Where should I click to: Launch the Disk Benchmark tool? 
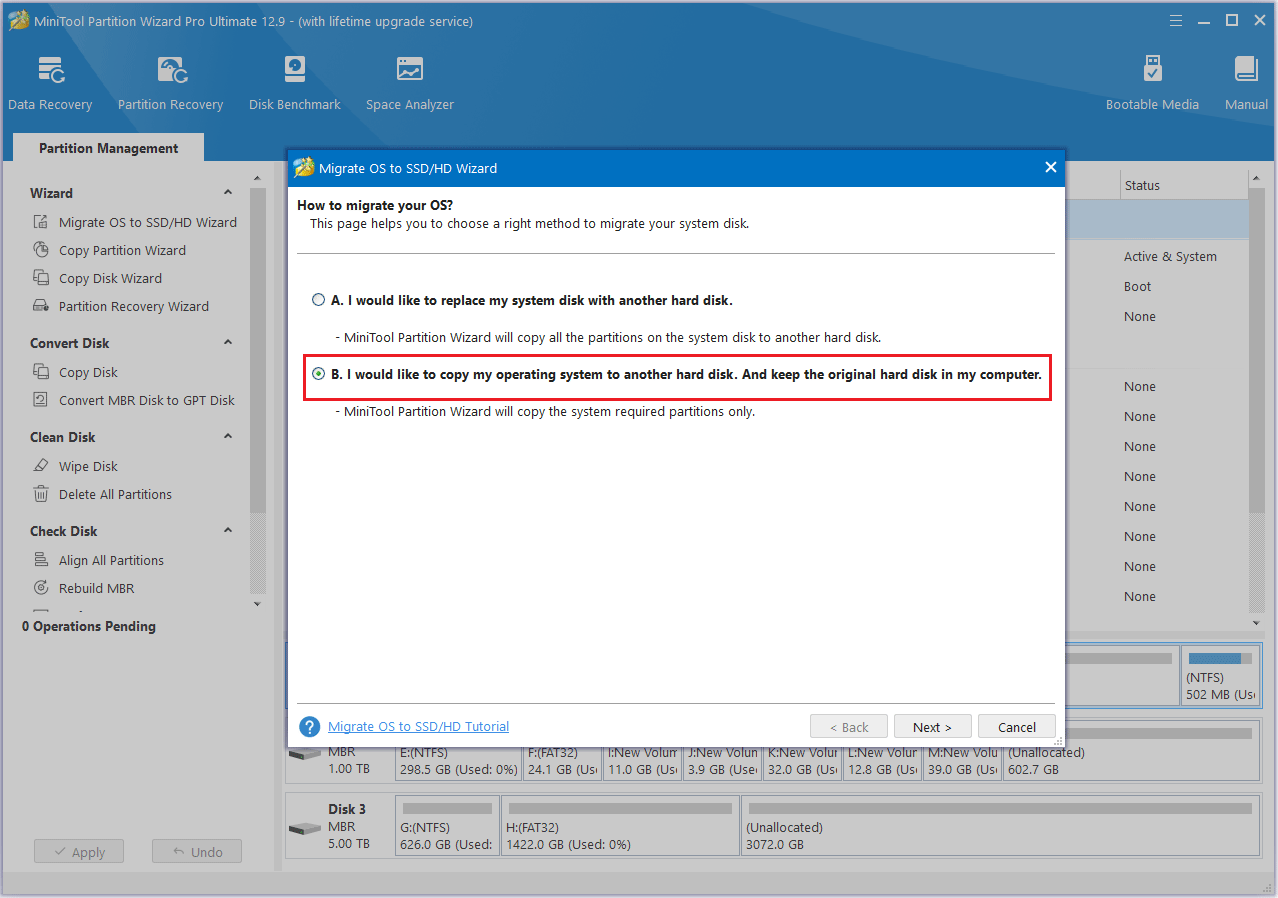tap(295, 83)
